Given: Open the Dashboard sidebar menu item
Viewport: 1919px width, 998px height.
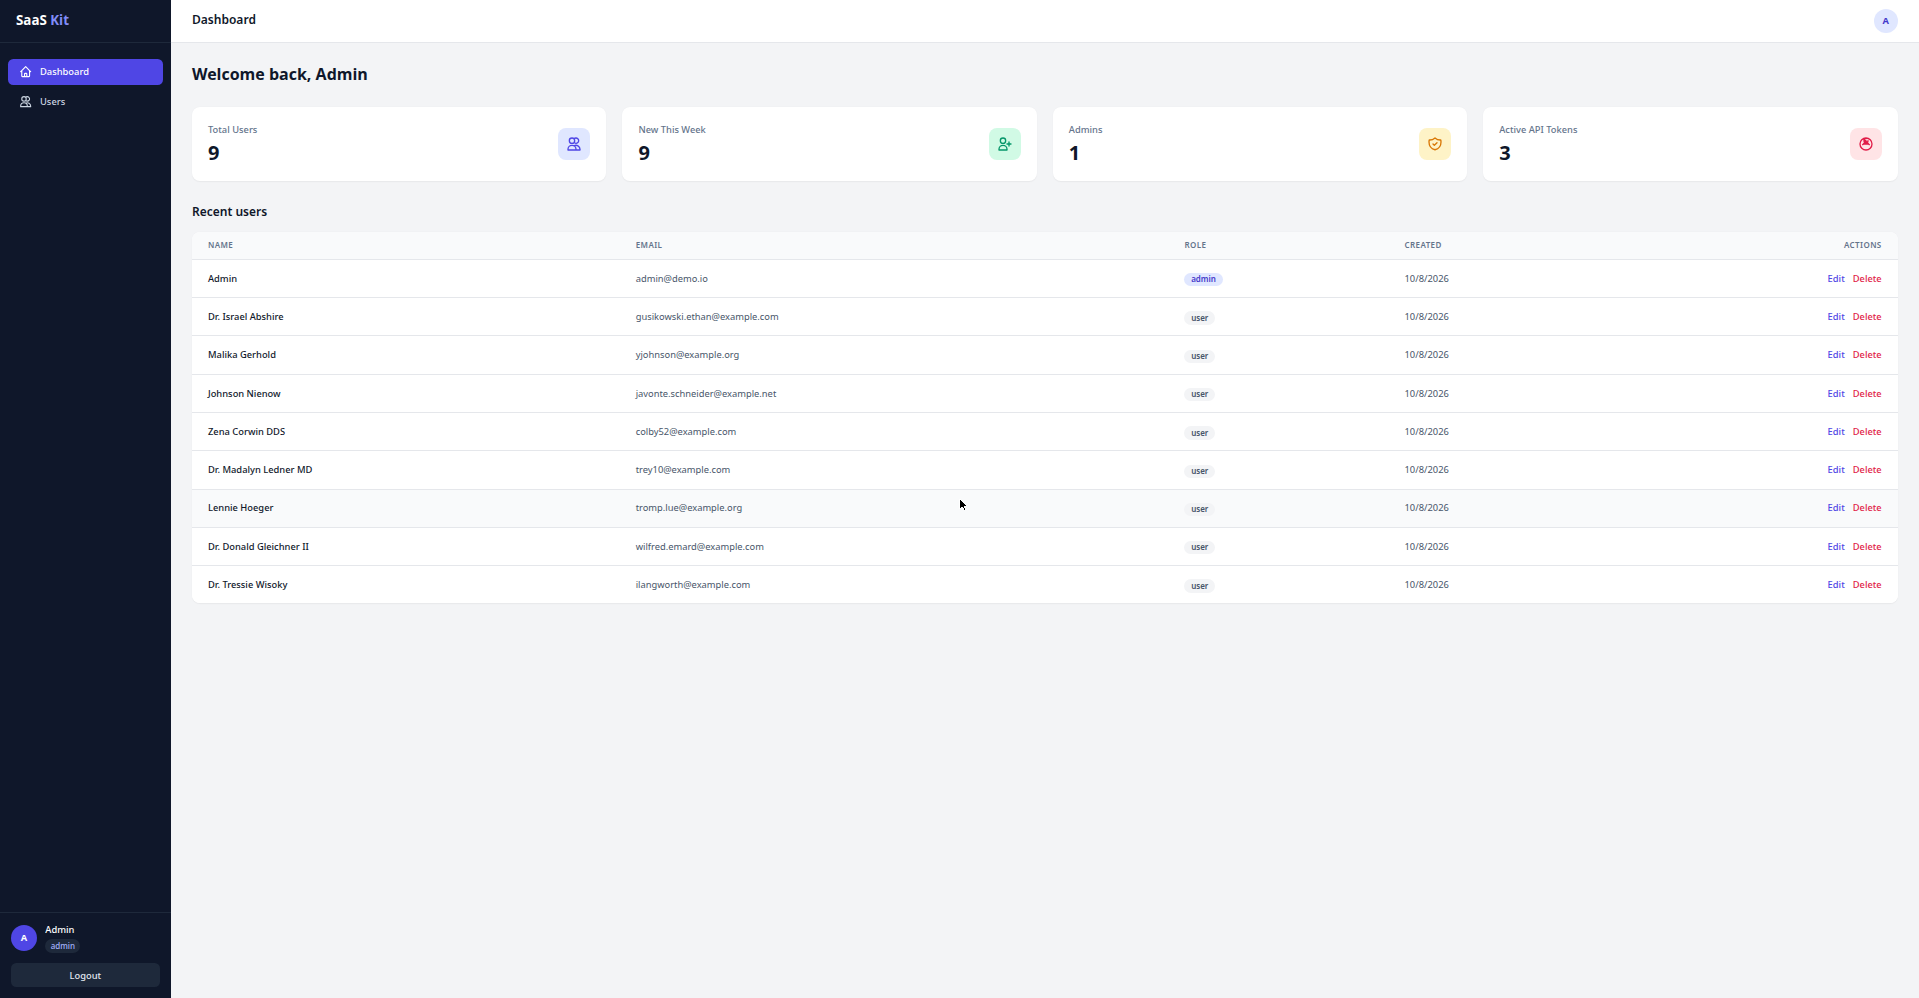Looking at the screenshot, I should click(85, 72).
